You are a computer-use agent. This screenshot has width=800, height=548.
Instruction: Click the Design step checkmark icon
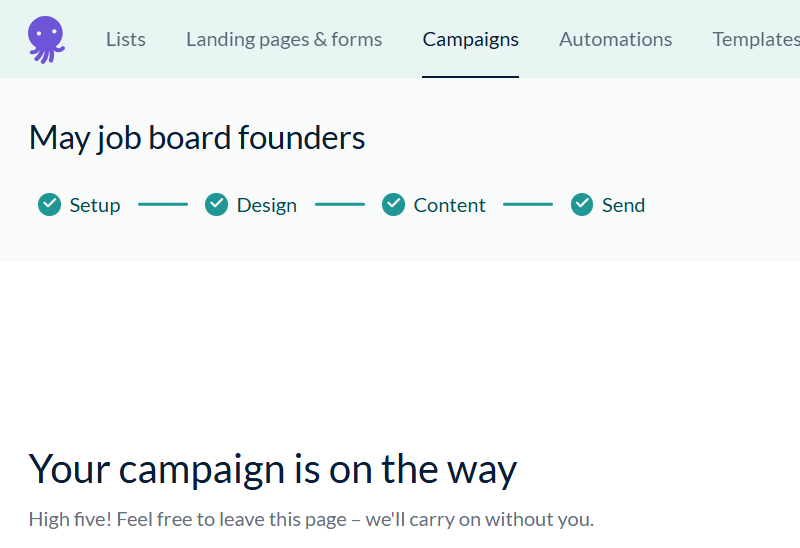[216, 205]
